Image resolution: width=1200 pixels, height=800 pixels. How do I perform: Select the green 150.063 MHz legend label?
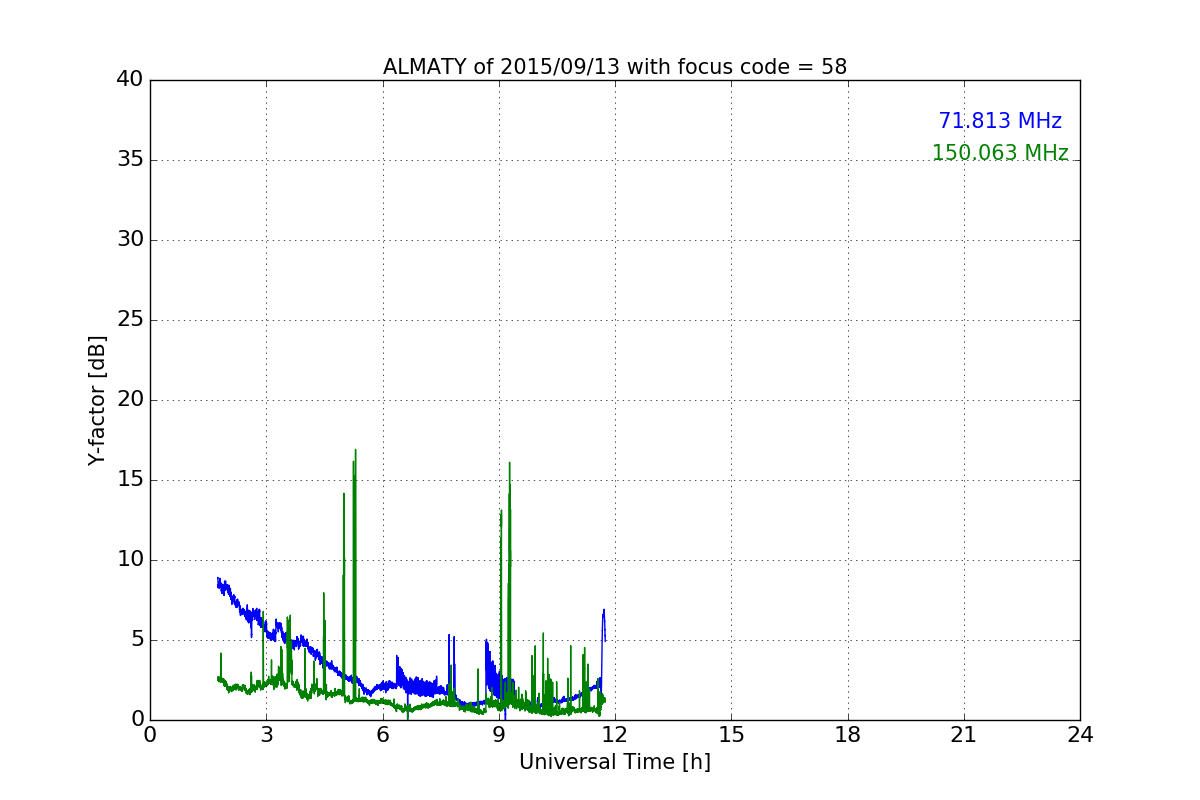[999, 153]
